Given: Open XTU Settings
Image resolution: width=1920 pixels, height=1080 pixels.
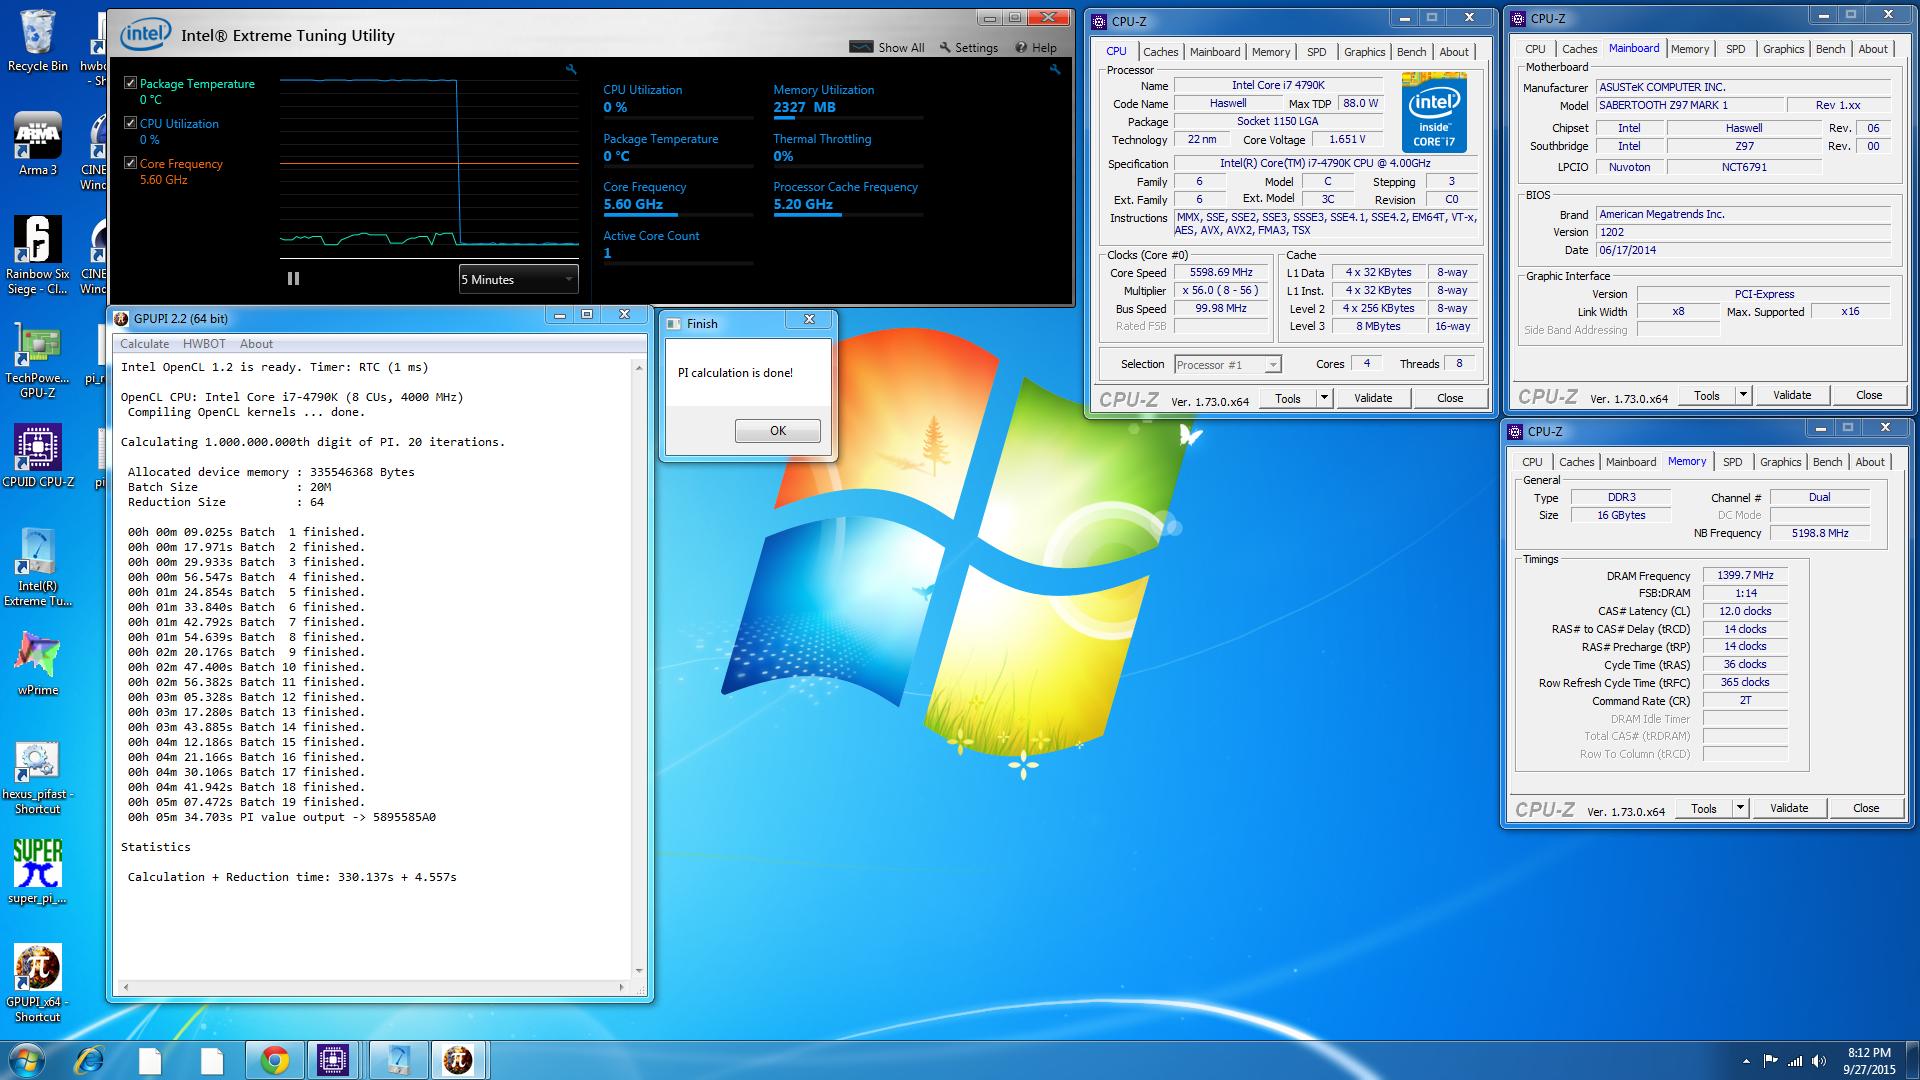Looking at the screenshot, I should click(x=968, y=47).
